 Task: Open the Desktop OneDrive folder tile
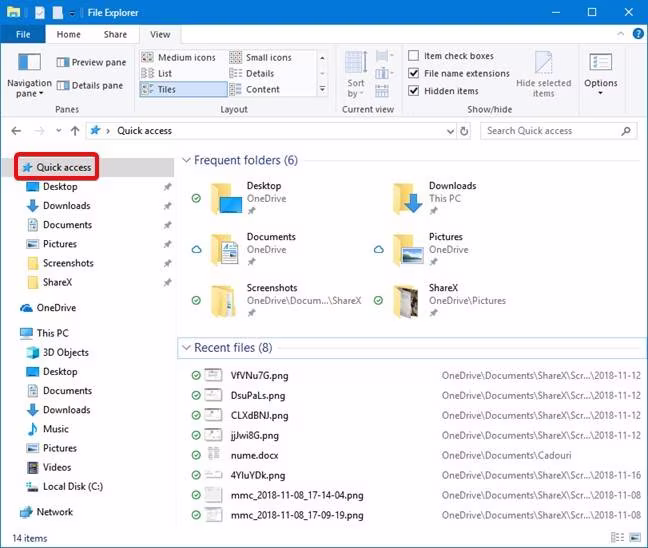[x=248, y=199]
